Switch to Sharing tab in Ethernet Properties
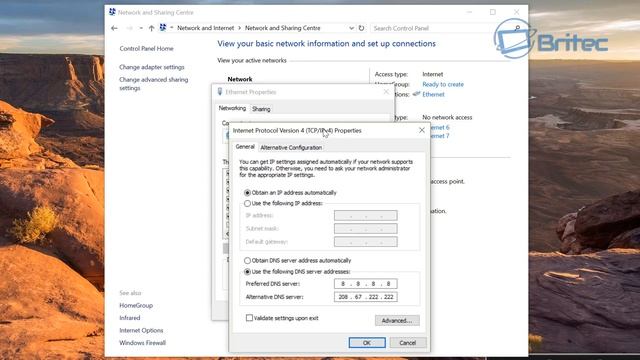This screenshot has height=360, width=640. point(261,109)
